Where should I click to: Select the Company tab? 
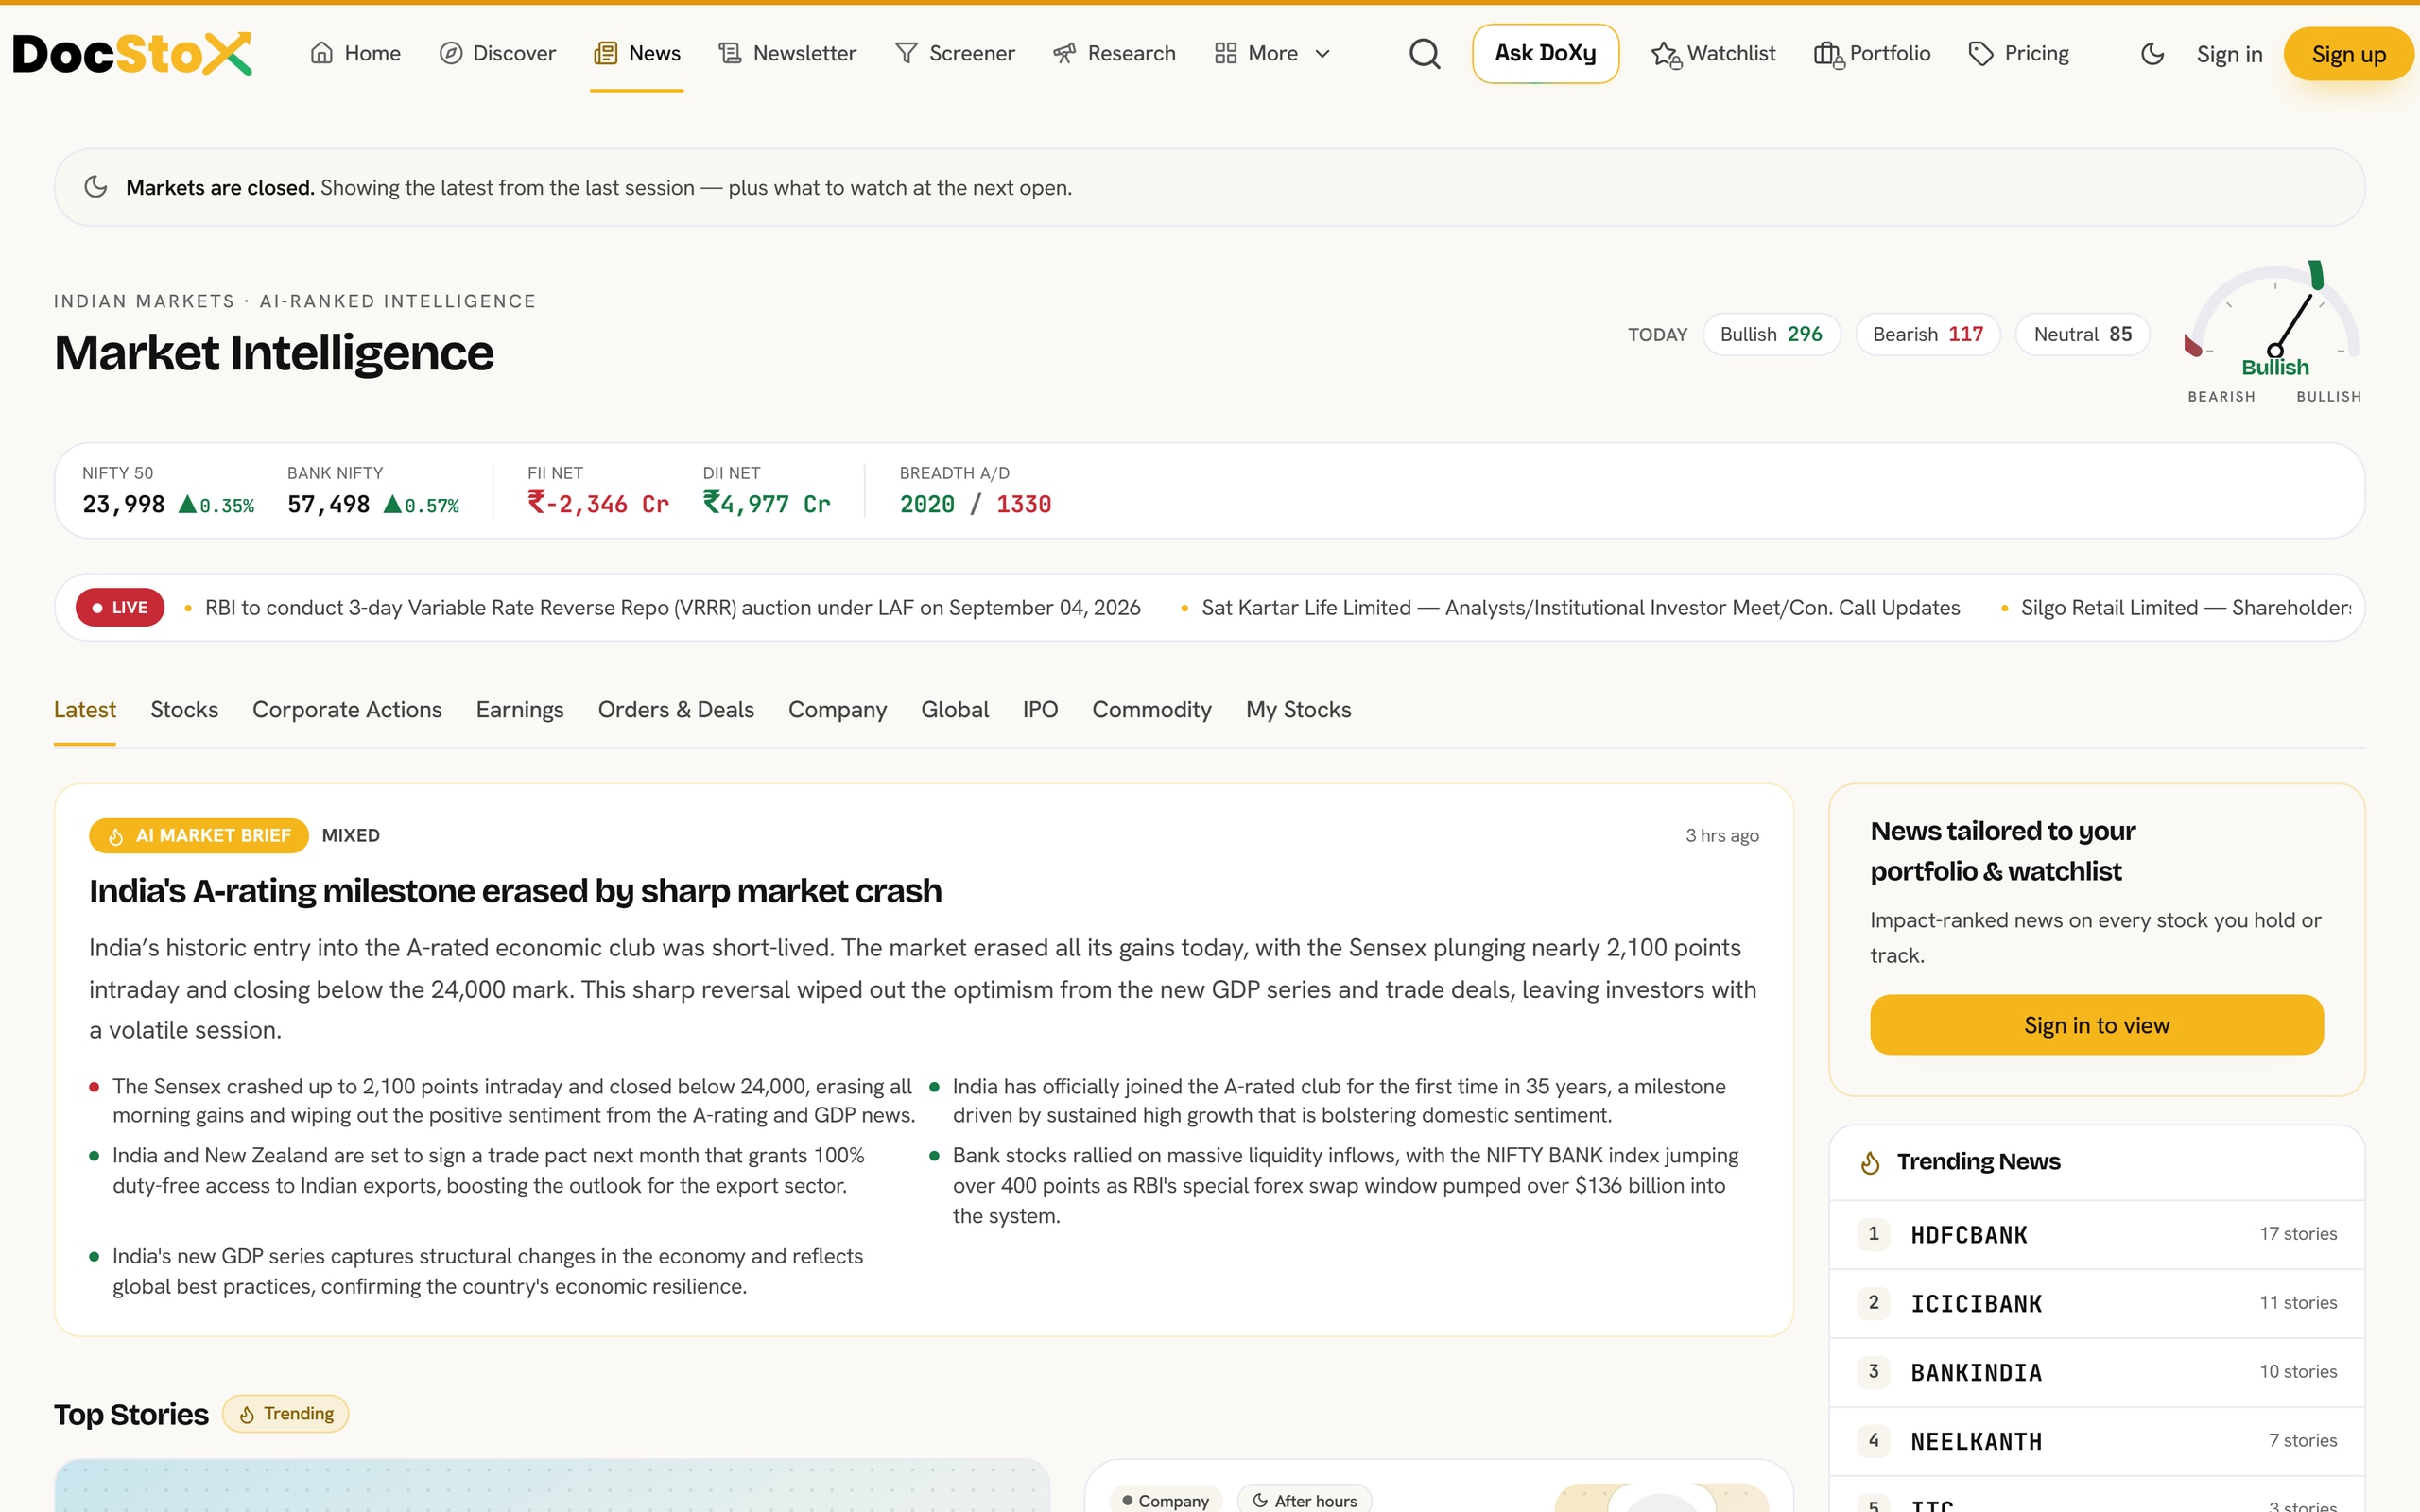pyautogui.click(x=838, y=710)
